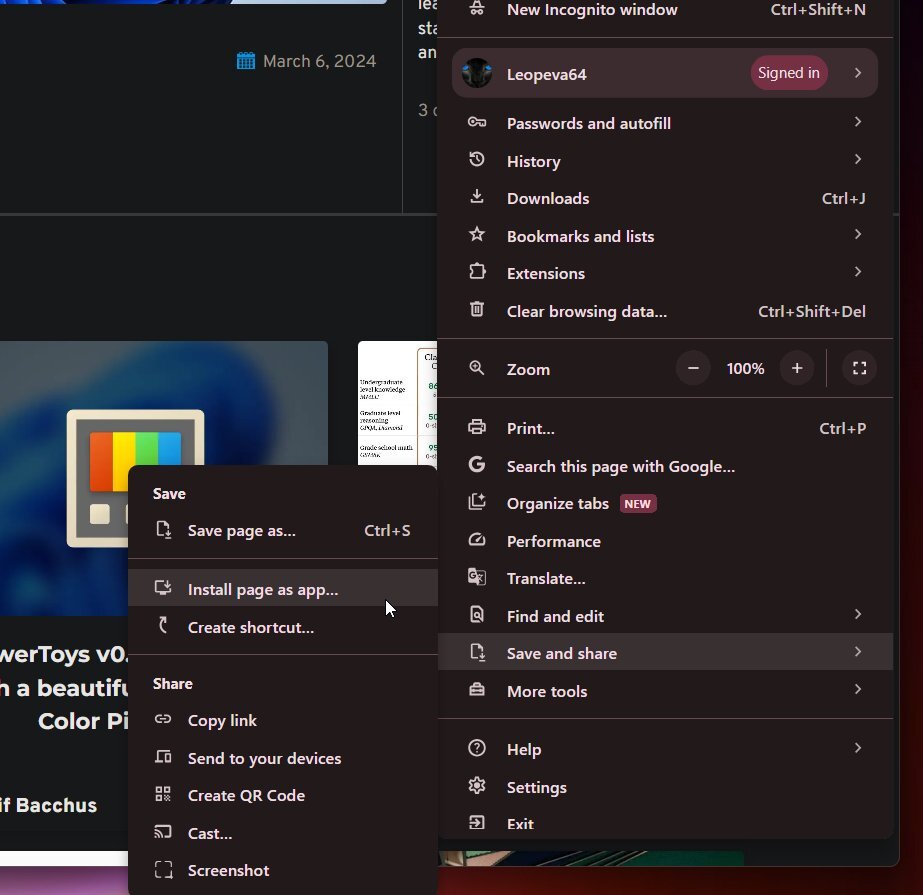
Task: Expand the Passwords and autofill submenu arrow
Action: click(x=858, y=121)
